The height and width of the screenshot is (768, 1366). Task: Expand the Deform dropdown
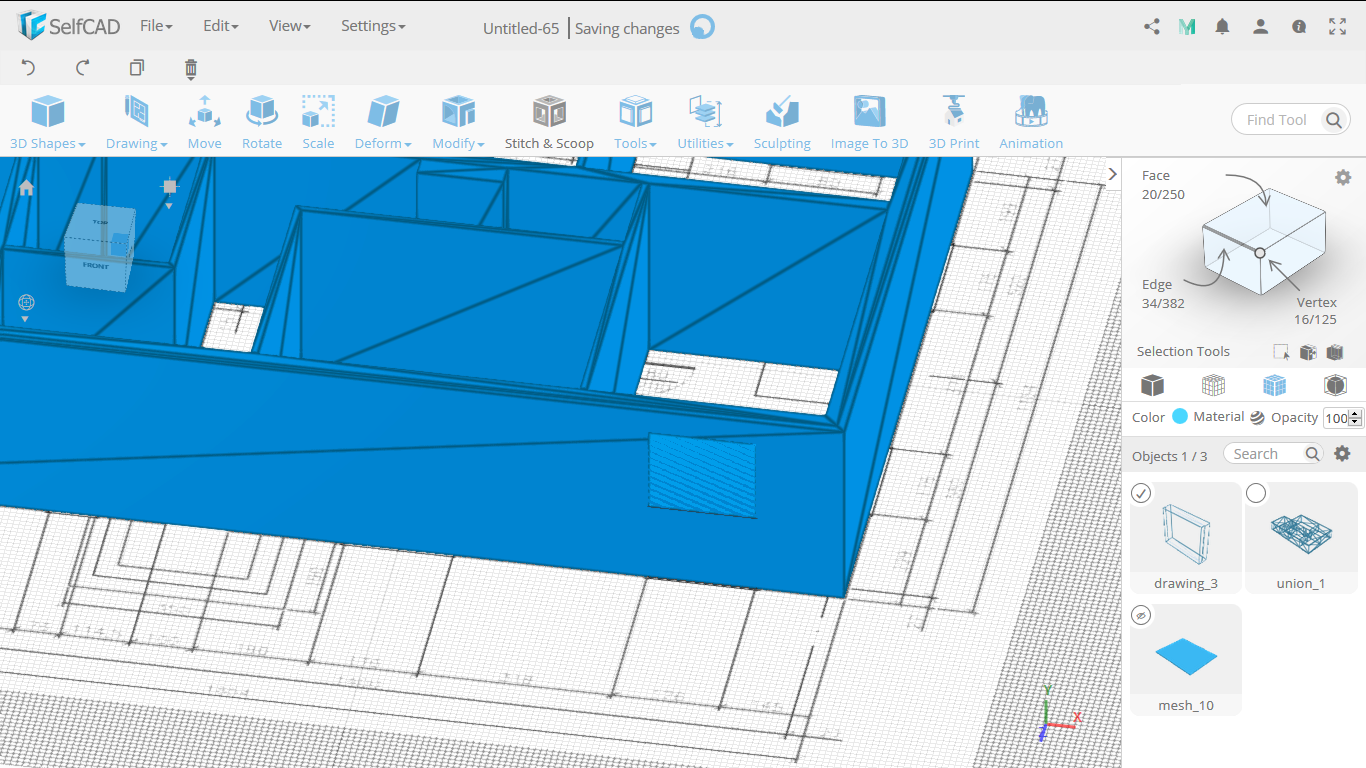383,122
